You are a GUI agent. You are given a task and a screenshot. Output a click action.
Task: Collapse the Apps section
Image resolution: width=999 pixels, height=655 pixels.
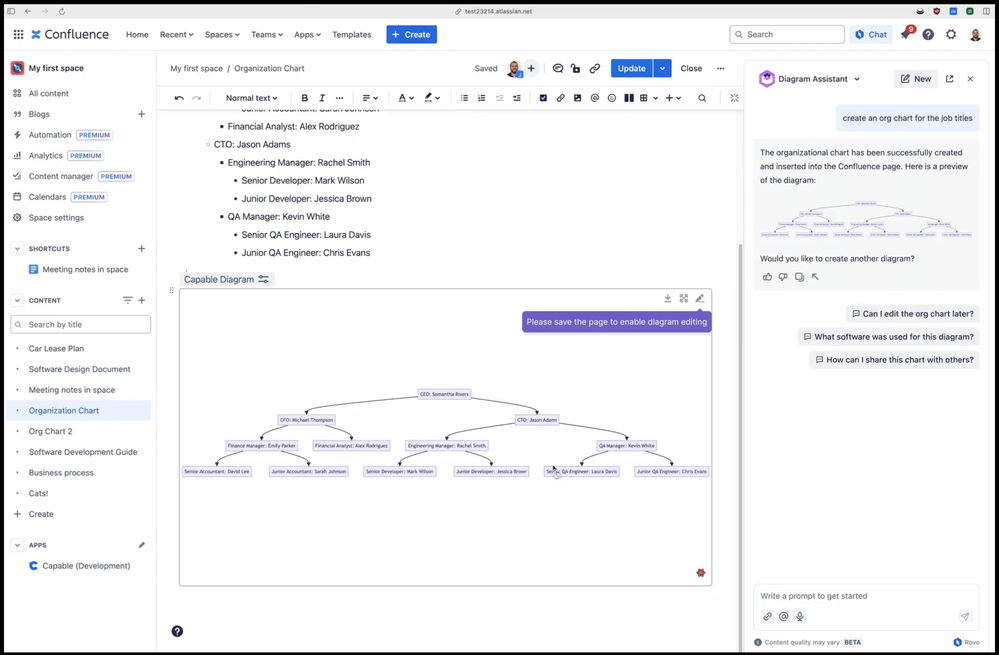pos(17,545)
